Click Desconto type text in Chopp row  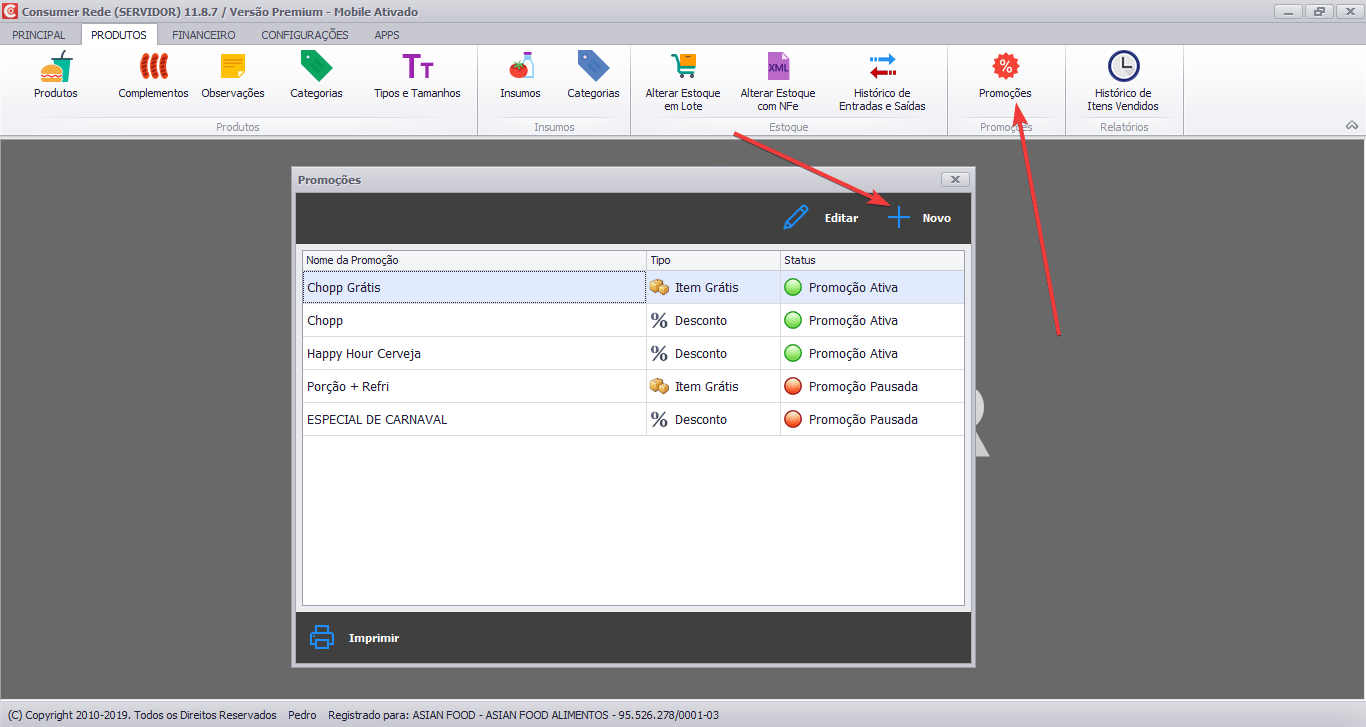tap(701, 321)
